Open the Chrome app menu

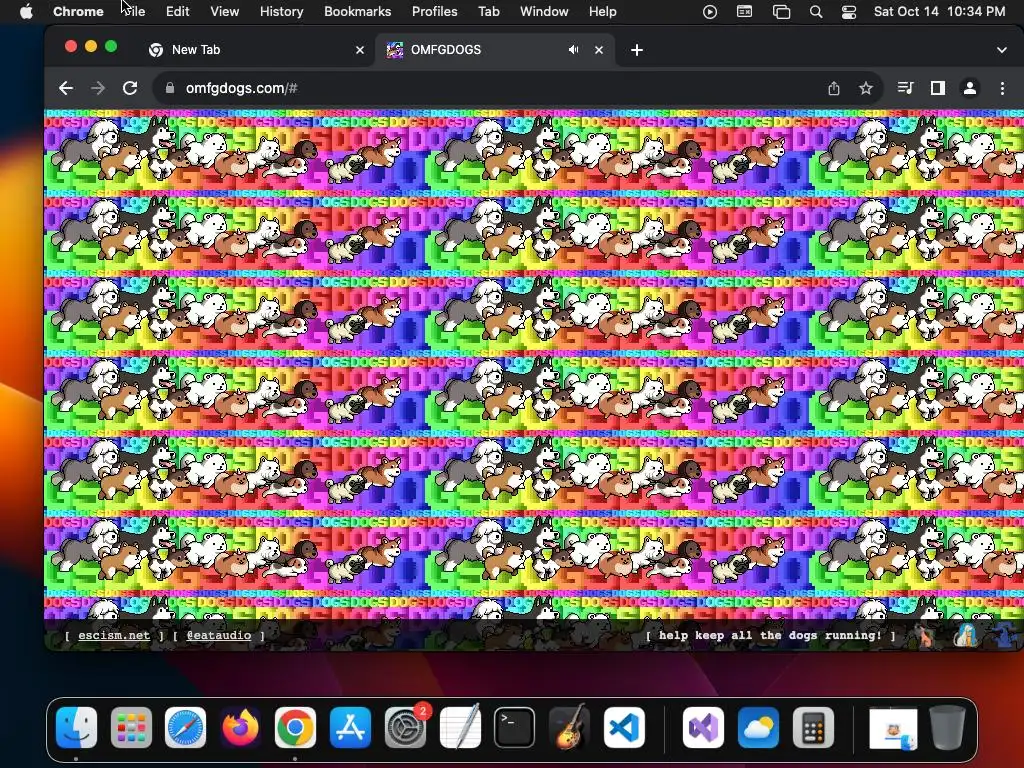[78, 12]
